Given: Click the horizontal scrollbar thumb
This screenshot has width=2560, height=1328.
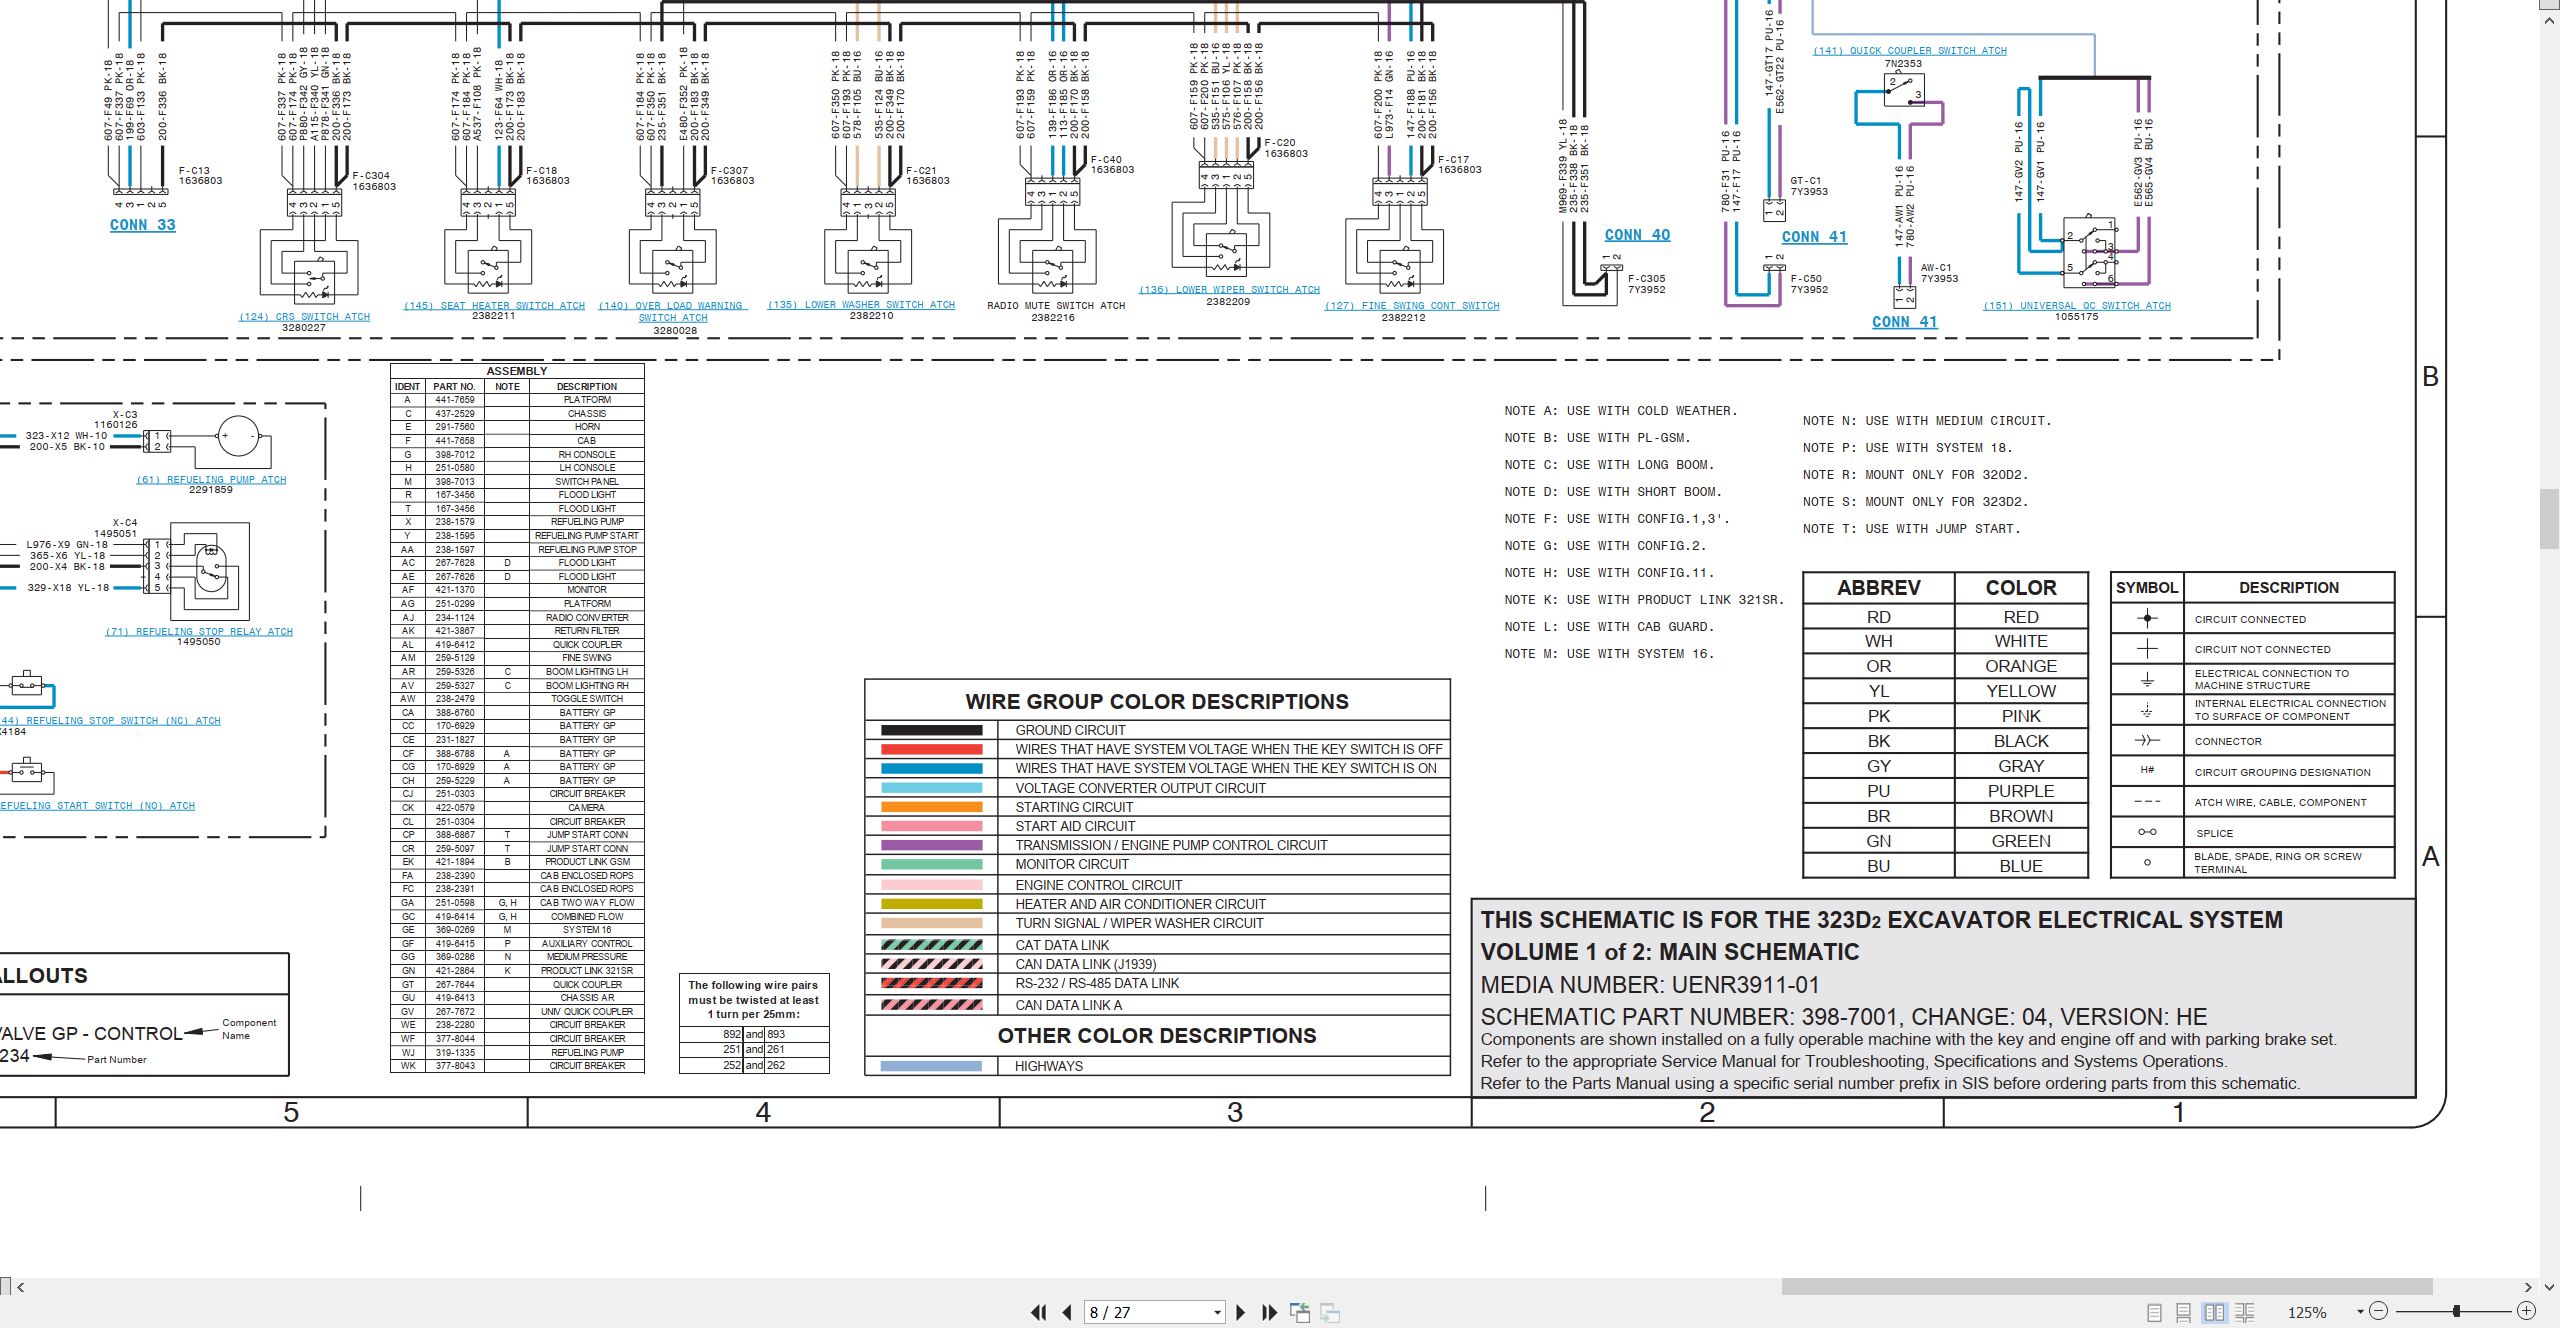Looking at the screenshot, I should point(2107,1287).
